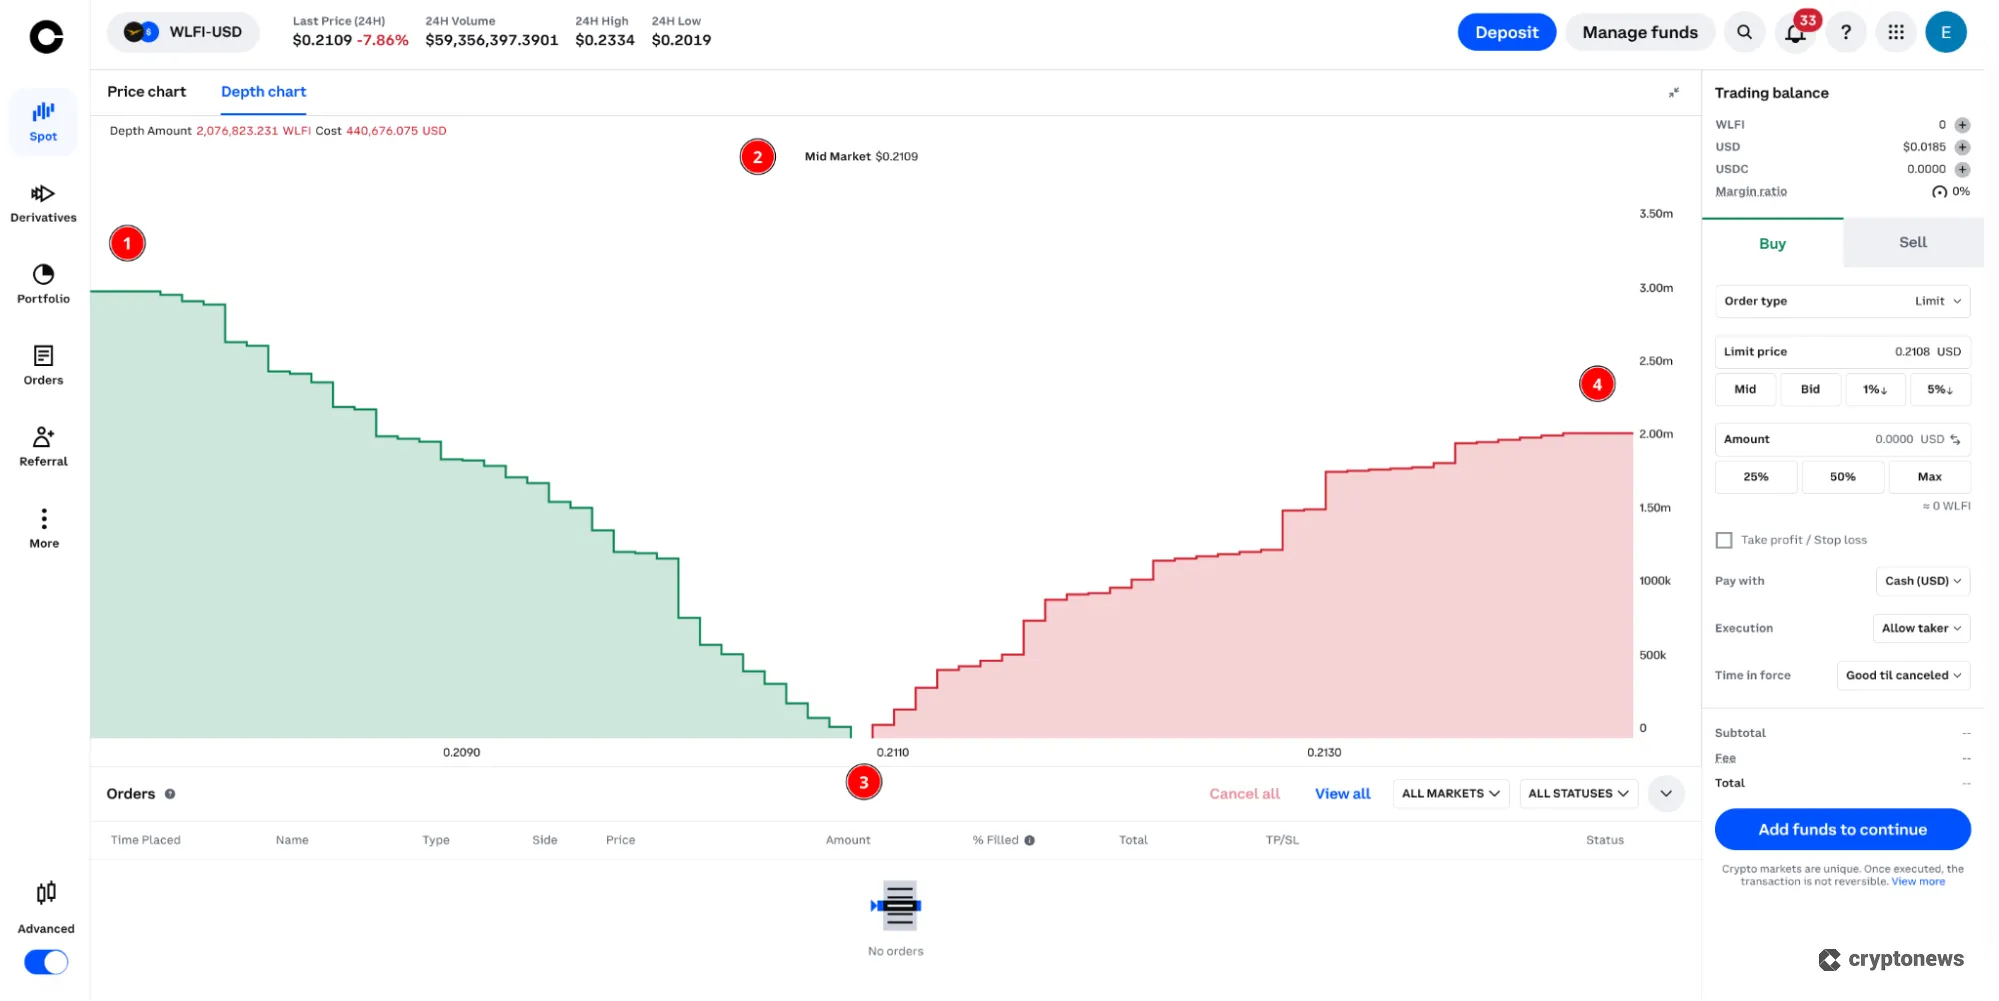Open the notifications bell
Screen dimensions: 1999x1001
pyautogui.click(x=1795, y=31)
